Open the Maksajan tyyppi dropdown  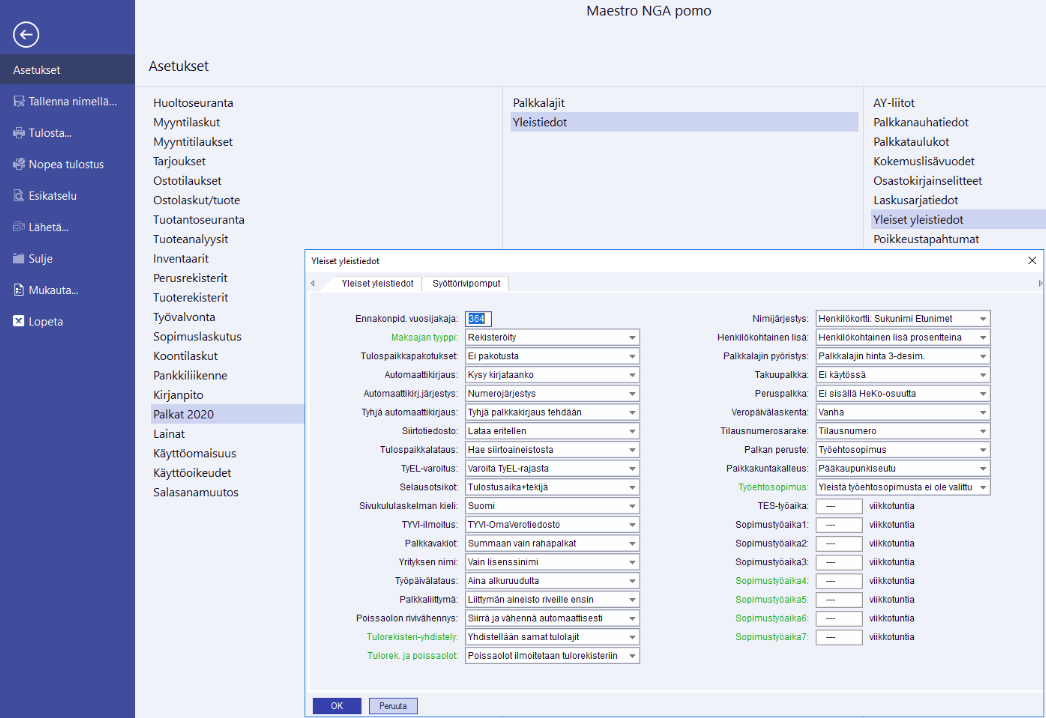632,338
